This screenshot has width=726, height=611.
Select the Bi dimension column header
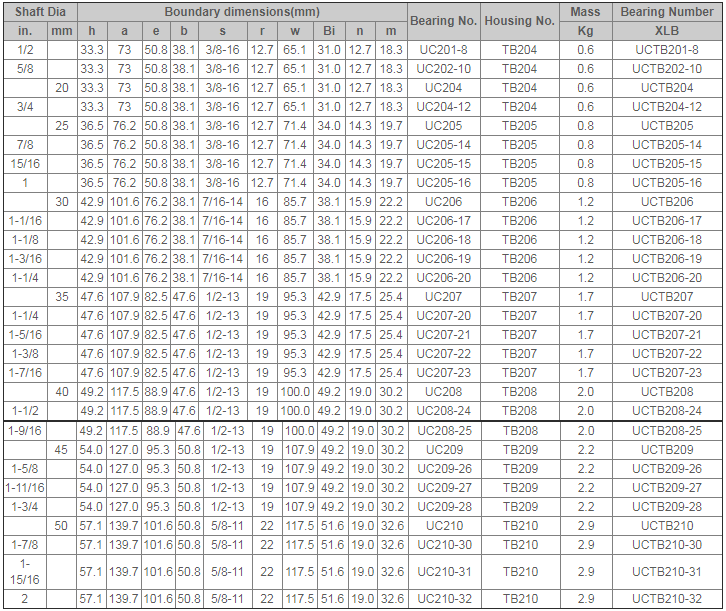329,31
